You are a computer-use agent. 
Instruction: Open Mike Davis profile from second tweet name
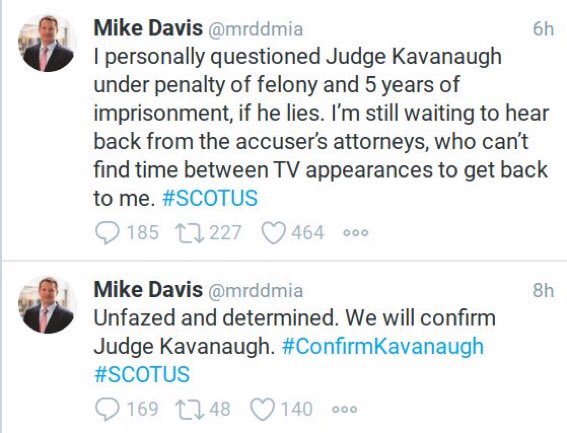pos(148,289)
